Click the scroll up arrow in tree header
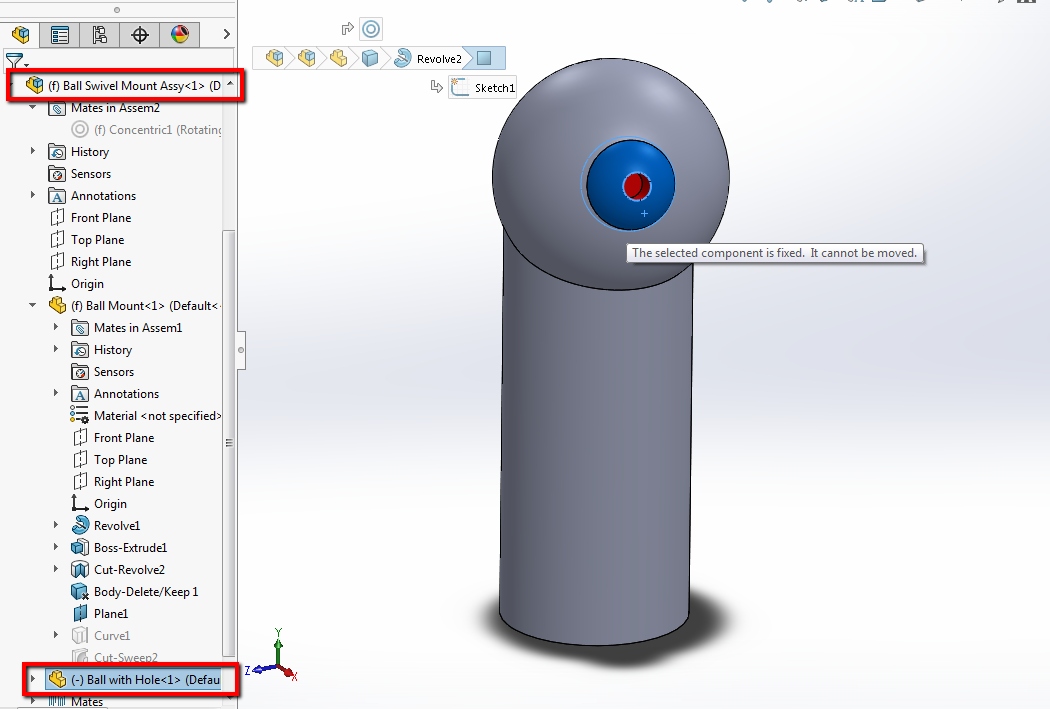Screen dimensions: 1050x709 230,84
